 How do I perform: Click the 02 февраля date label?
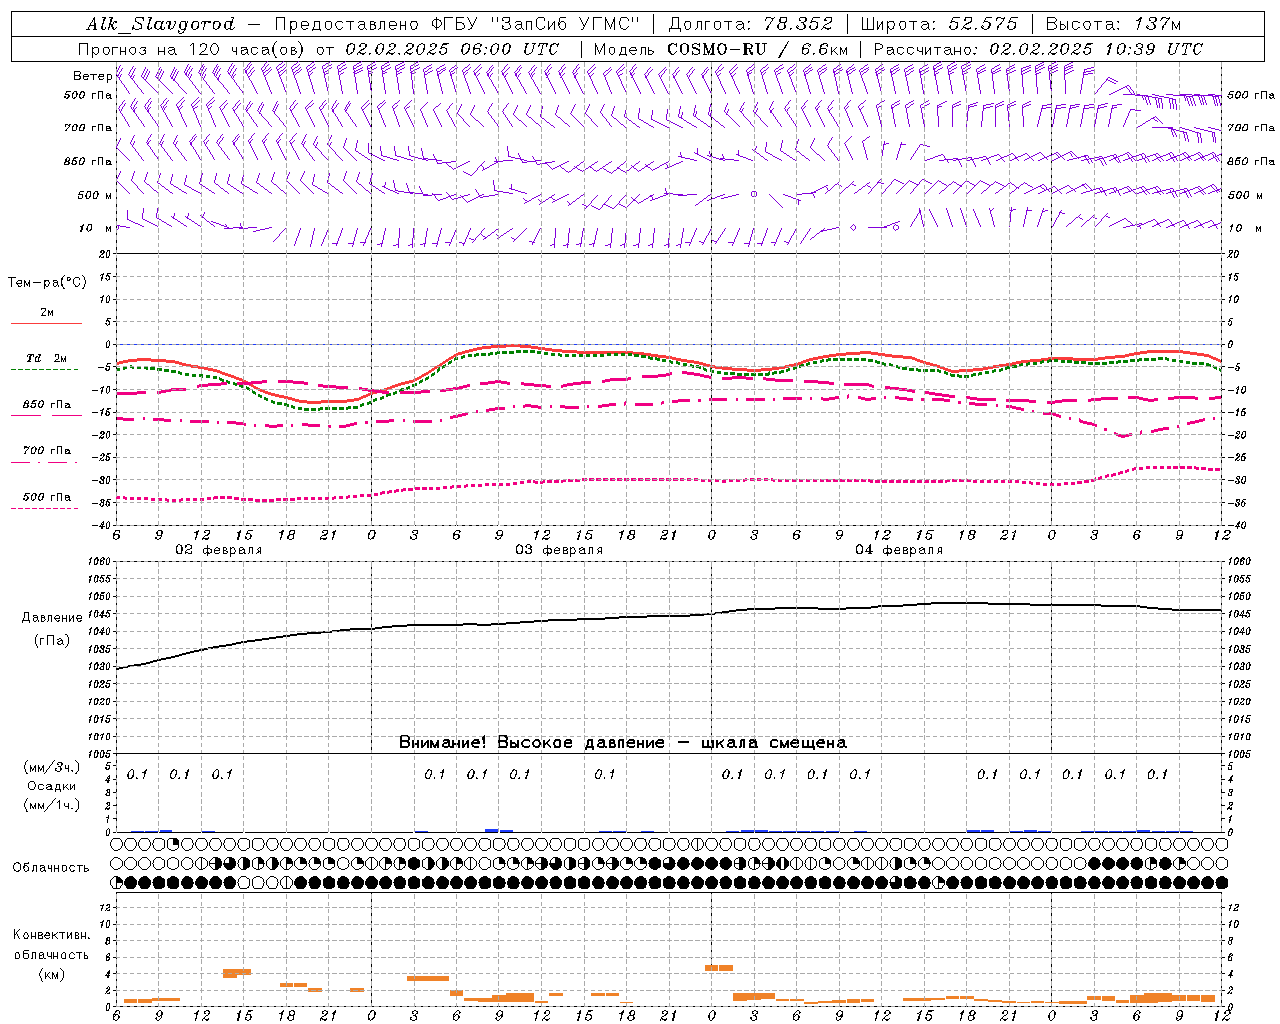(x=219, y=550)
